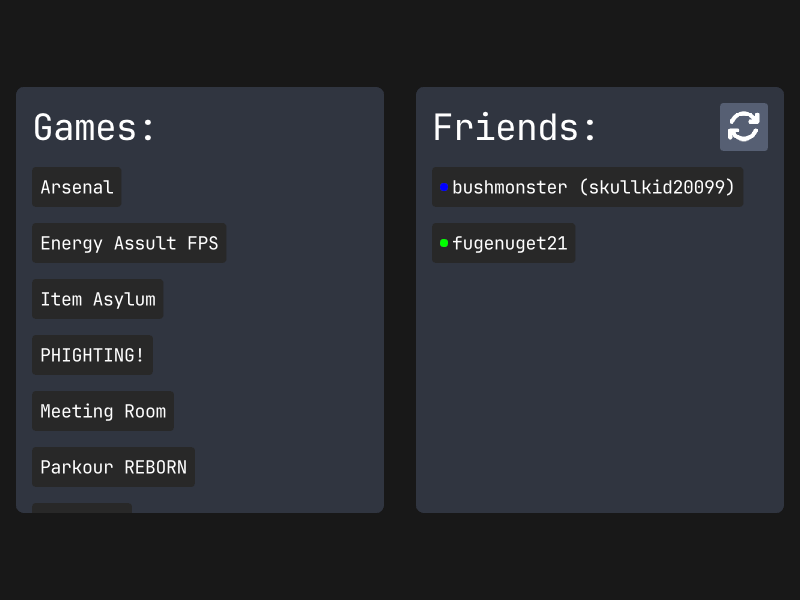Select friend fugenuget21 in the Friends list

pos(509,243)
